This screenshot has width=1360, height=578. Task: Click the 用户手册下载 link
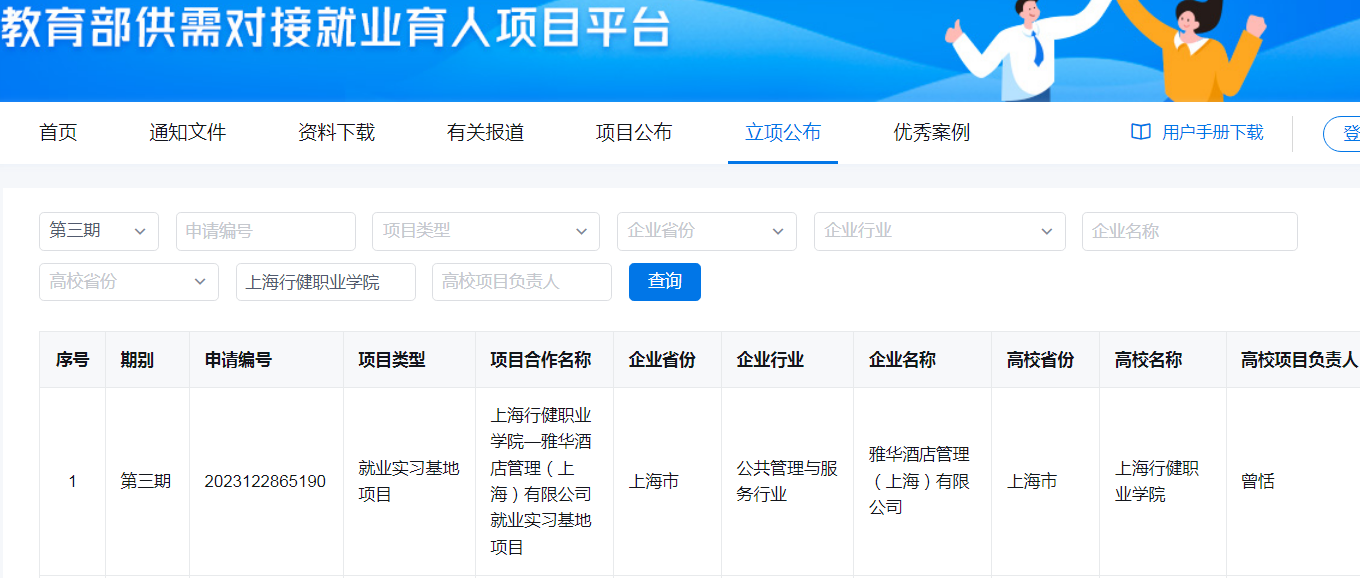pos(1212,132)
